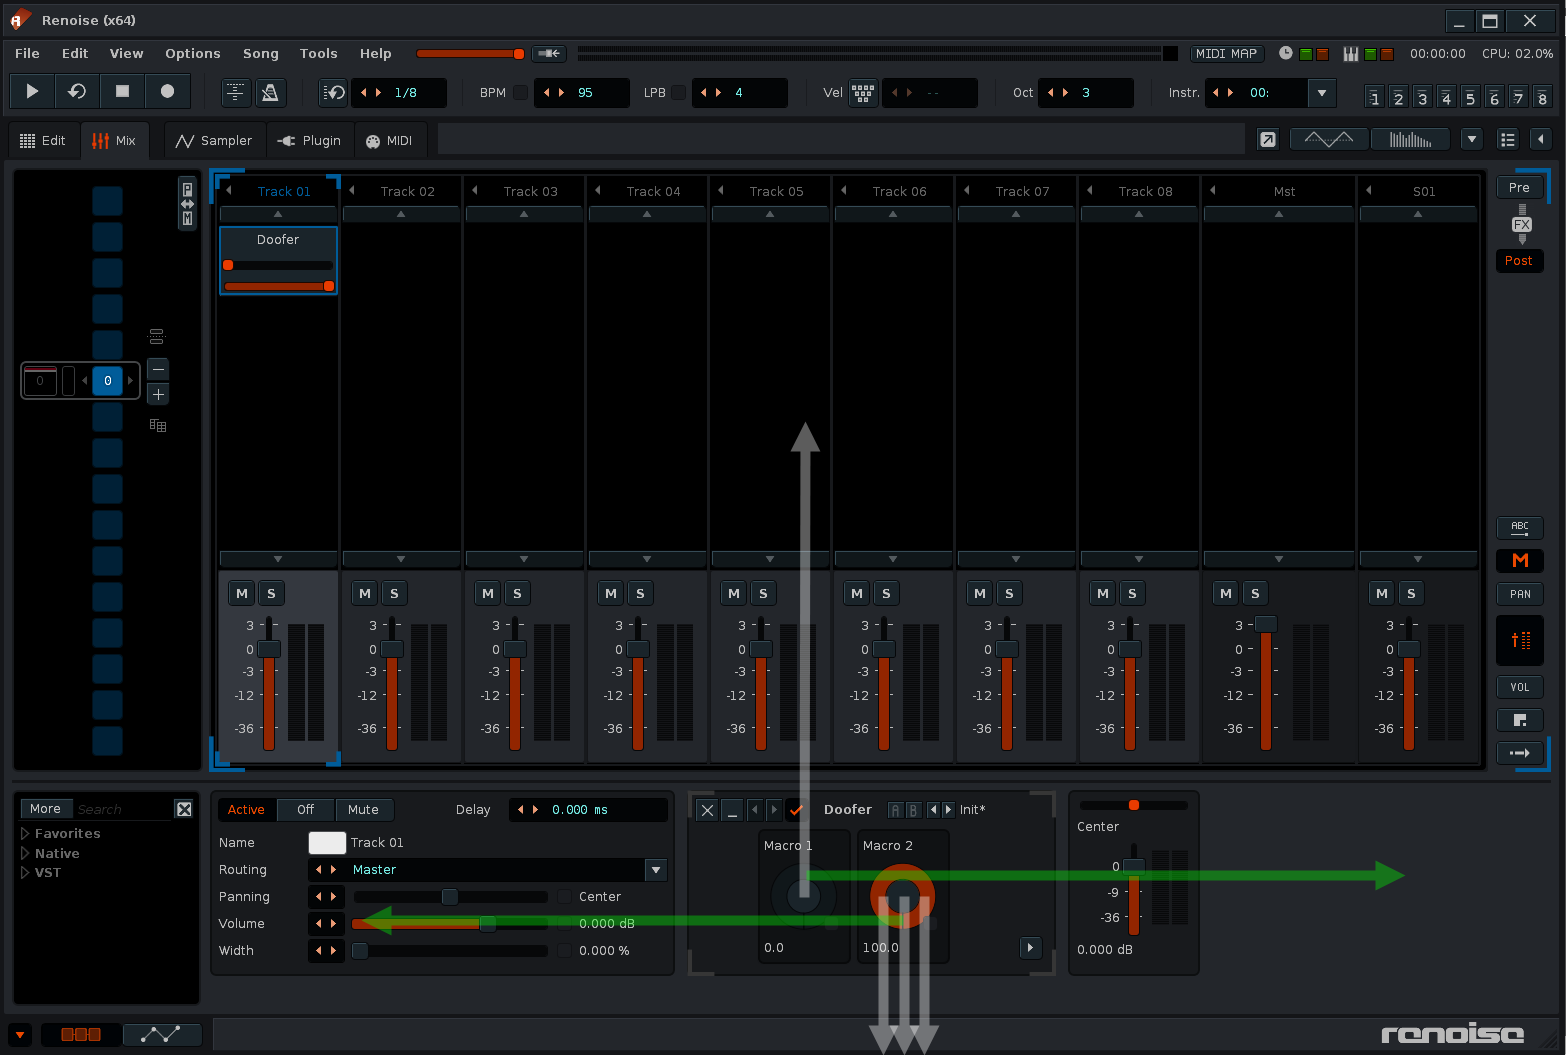Switch to the Sampler tab
The width and height of the screenshot is (1566, 1055).
pos(214,141)
